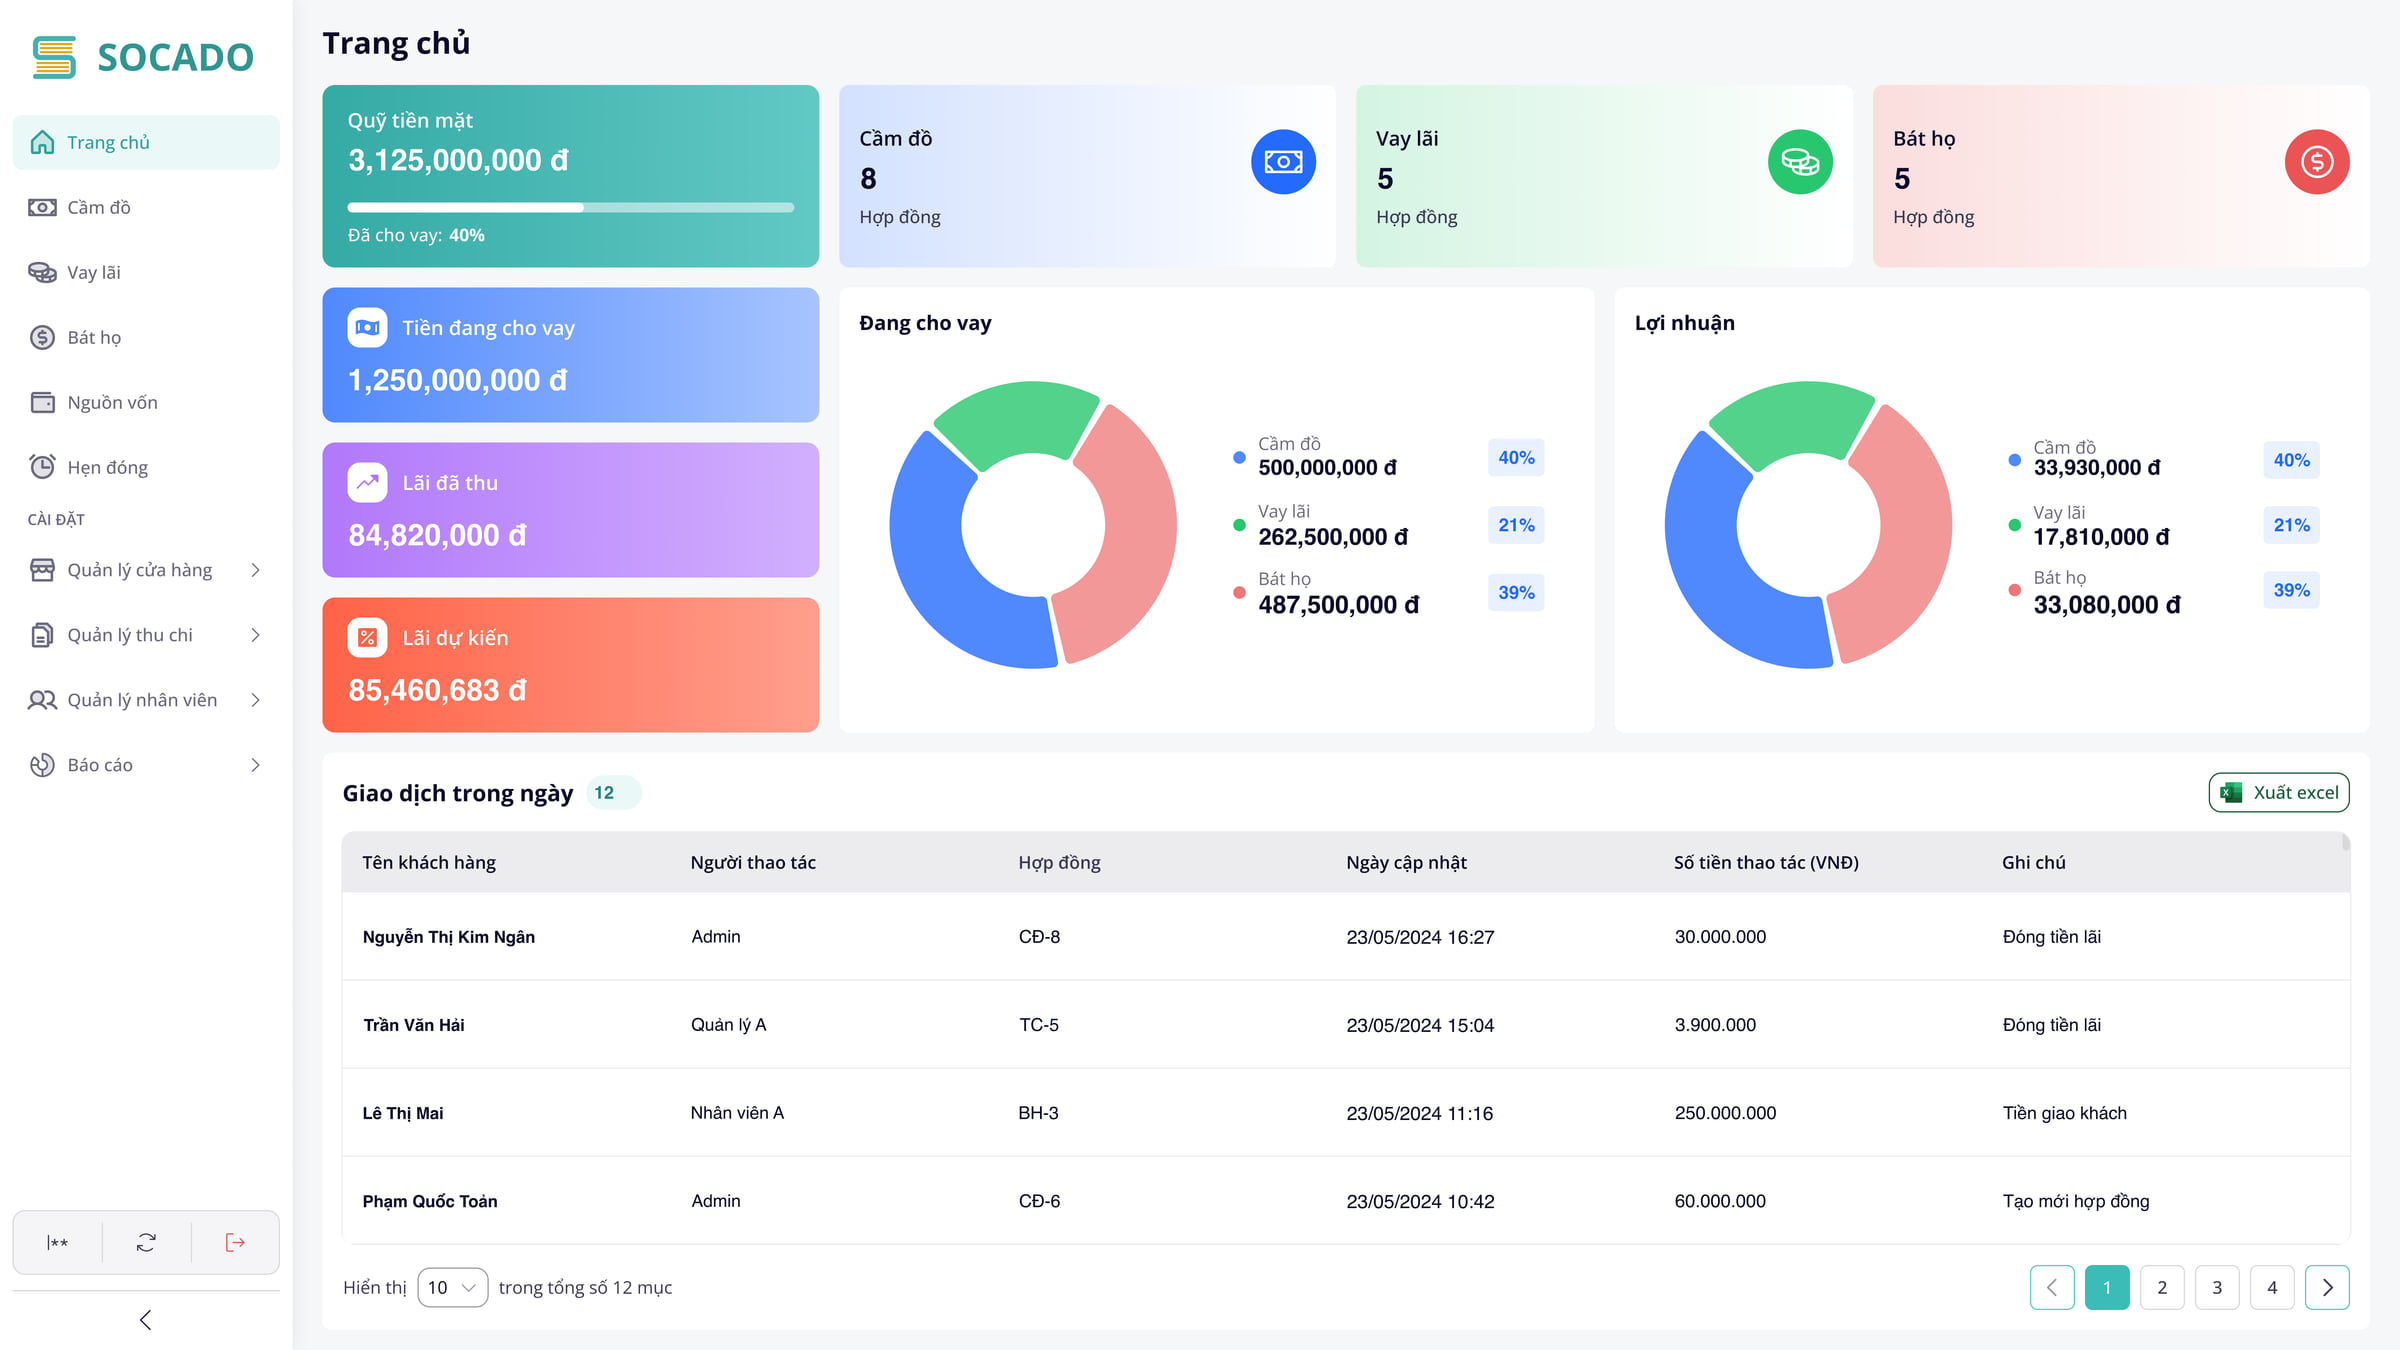2400x1350 pixels.
Task: Go to next page arrow
Action: pyautogui.click(x=2327, y=1288)
